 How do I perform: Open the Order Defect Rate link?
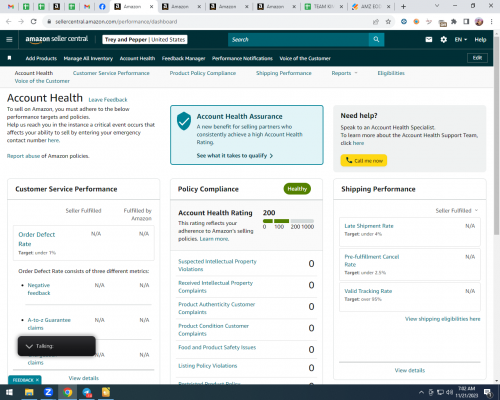pyautogui.click(x=37, y=239)
